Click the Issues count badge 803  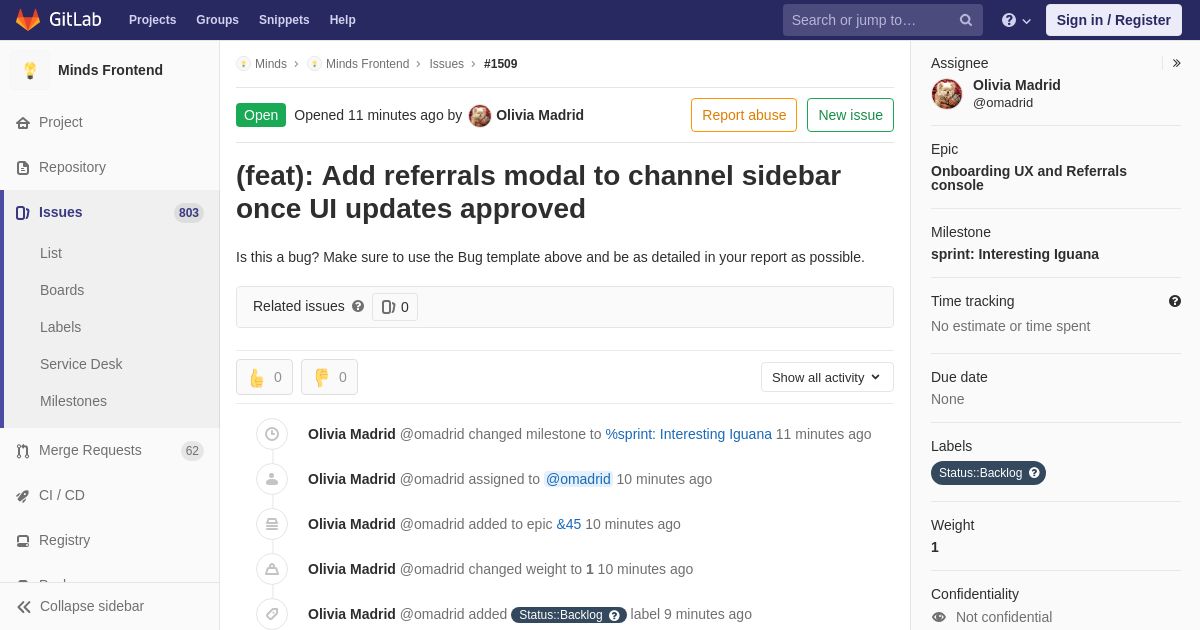pos(189,213)
